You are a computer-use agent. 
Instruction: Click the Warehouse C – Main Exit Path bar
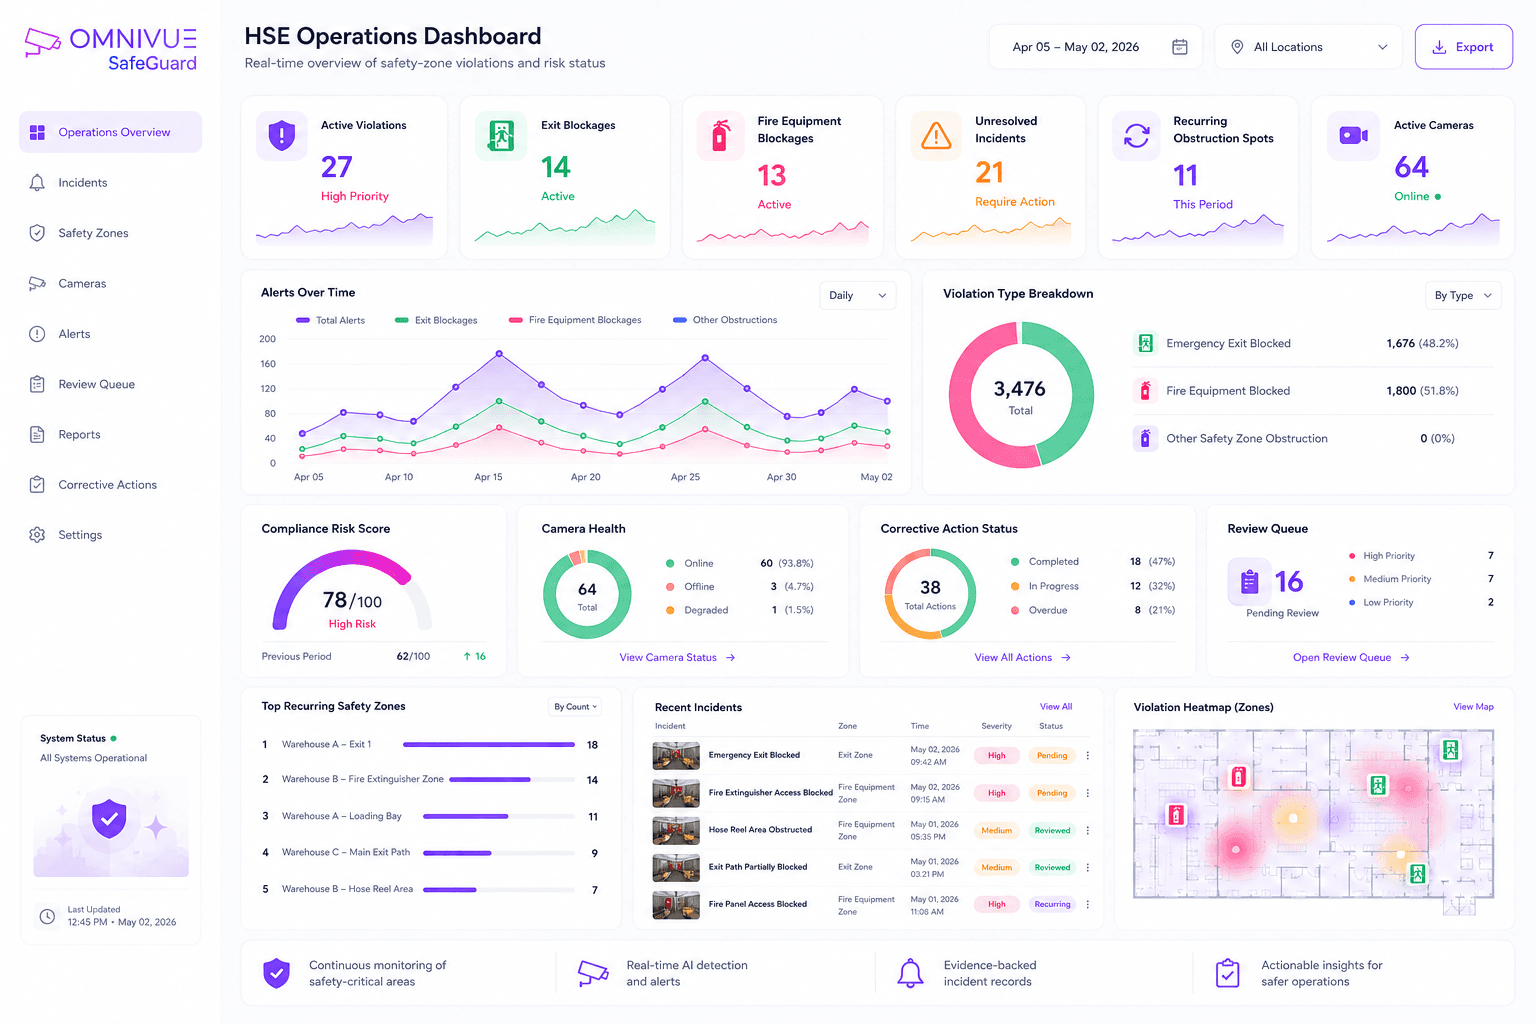pyautogui.click(x=499, y=853)
